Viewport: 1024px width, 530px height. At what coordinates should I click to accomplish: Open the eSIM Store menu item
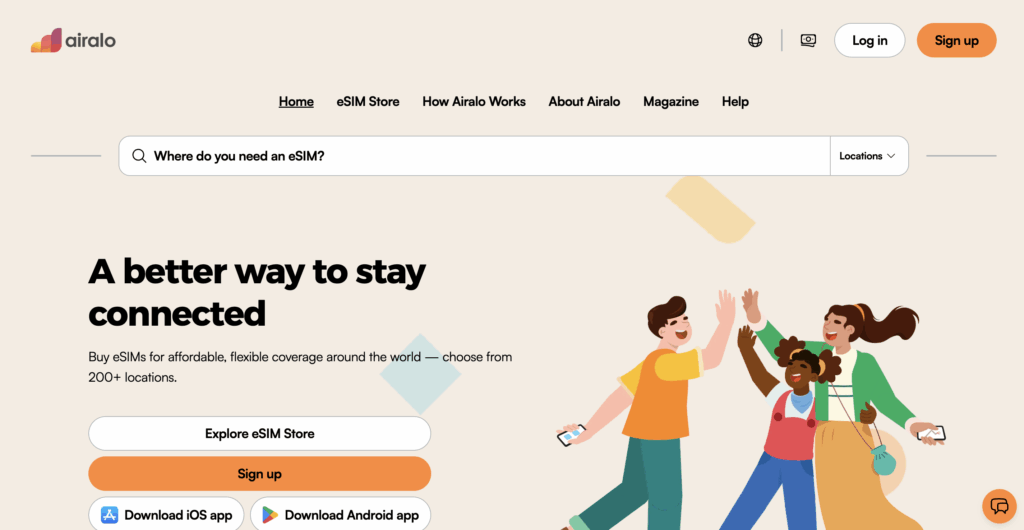(368, 101)
